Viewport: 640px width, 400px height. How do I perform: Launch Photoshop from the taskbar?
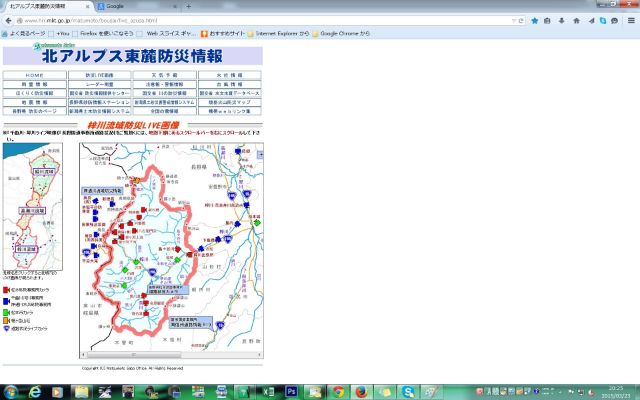point(292,390)
